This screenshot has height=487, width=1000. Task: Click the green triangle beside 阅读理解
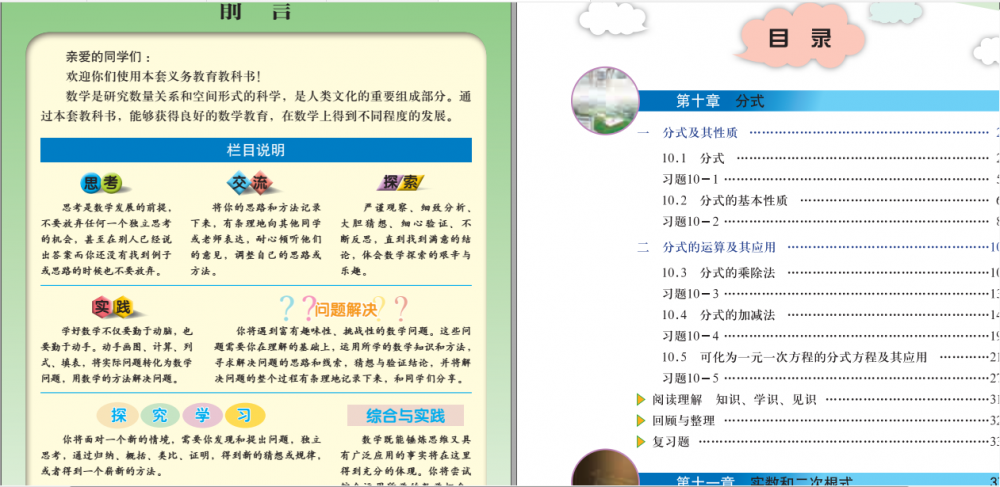coord(641,400)
